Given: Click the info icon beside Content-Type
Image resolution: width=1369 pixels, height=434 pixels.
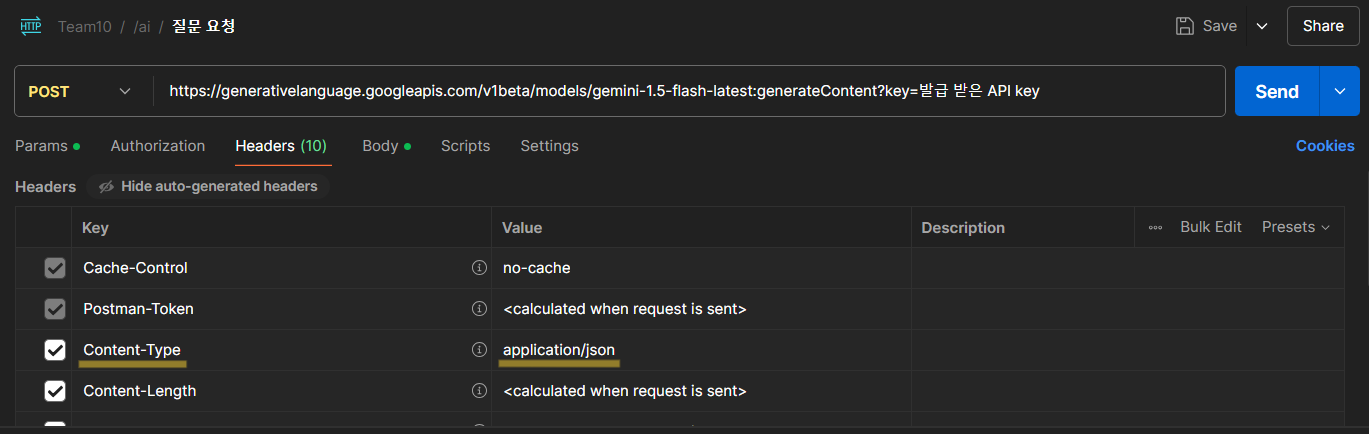Looking at the screenshot, I should point(479,350).
